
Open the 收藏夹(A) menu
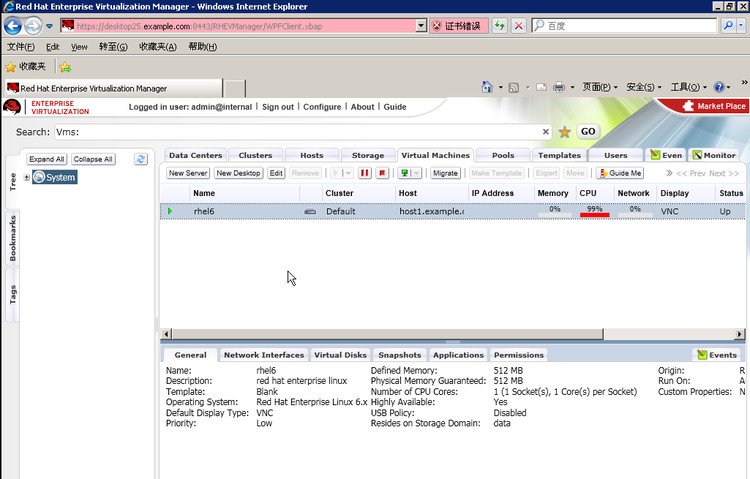(x=157, y=47)
